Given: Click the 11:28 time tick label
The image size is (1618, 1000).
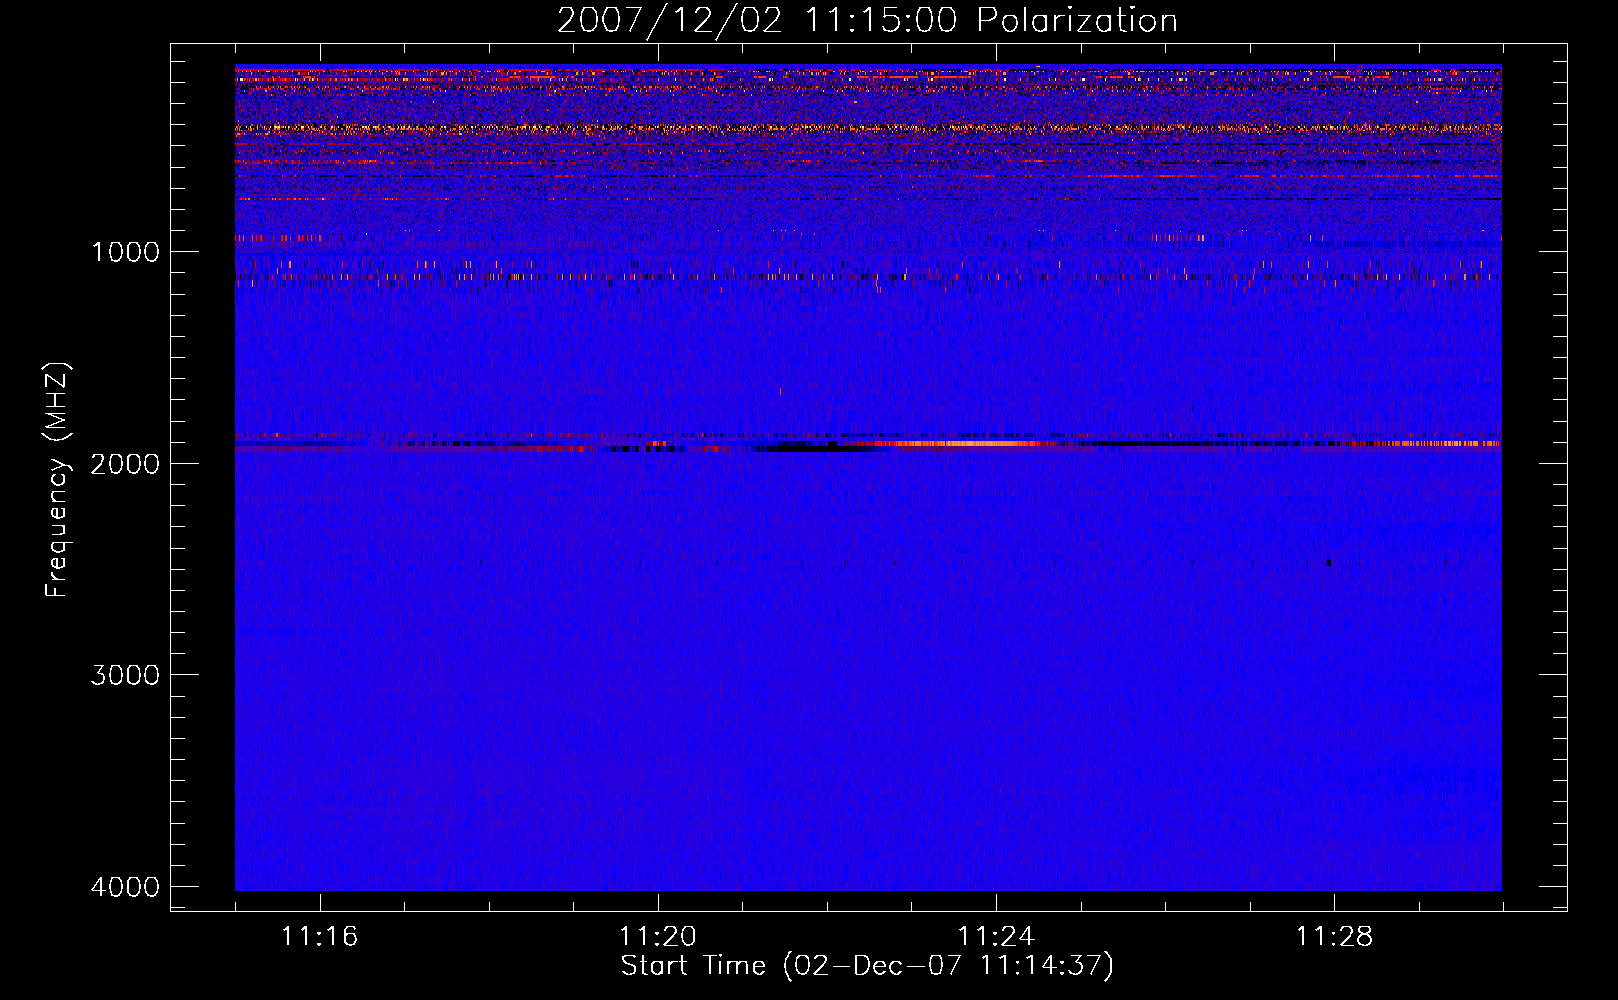Looking at the screenshot, I should pyautogui.click(x=1335, y=937).
